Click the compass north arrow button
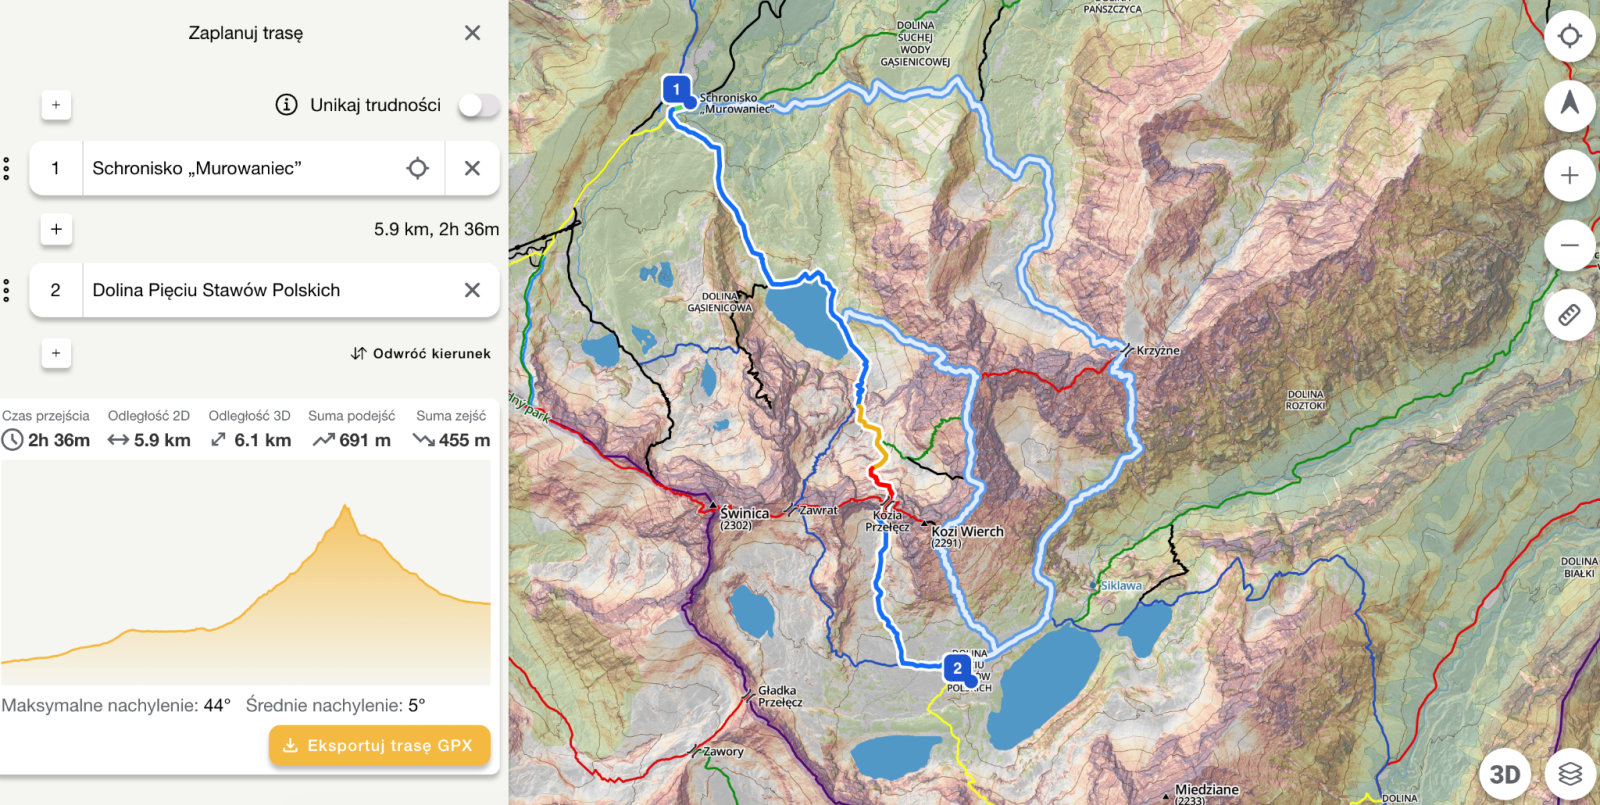 click(1569, 104)
